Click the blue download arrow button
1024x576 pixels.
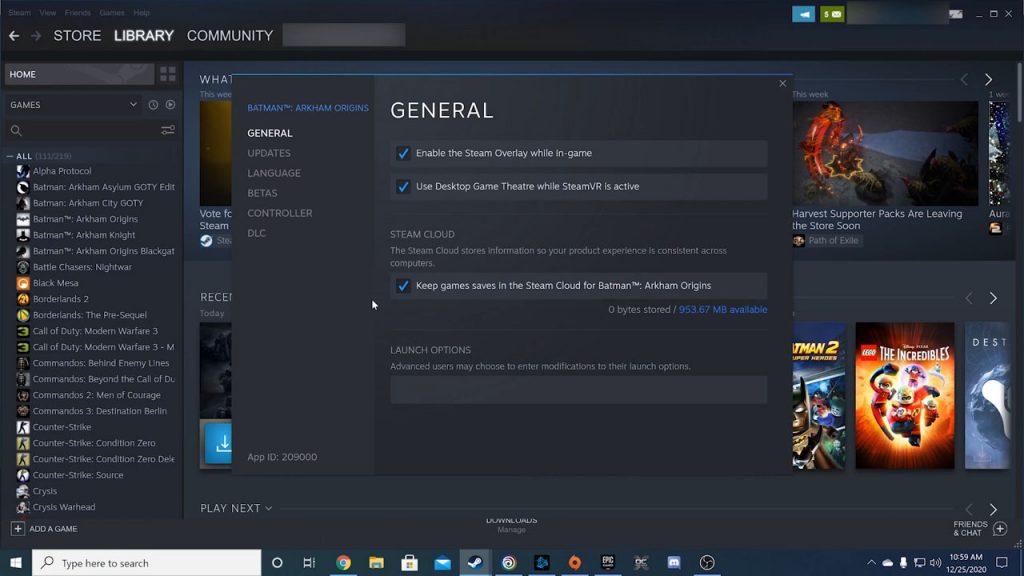point(218,443)
